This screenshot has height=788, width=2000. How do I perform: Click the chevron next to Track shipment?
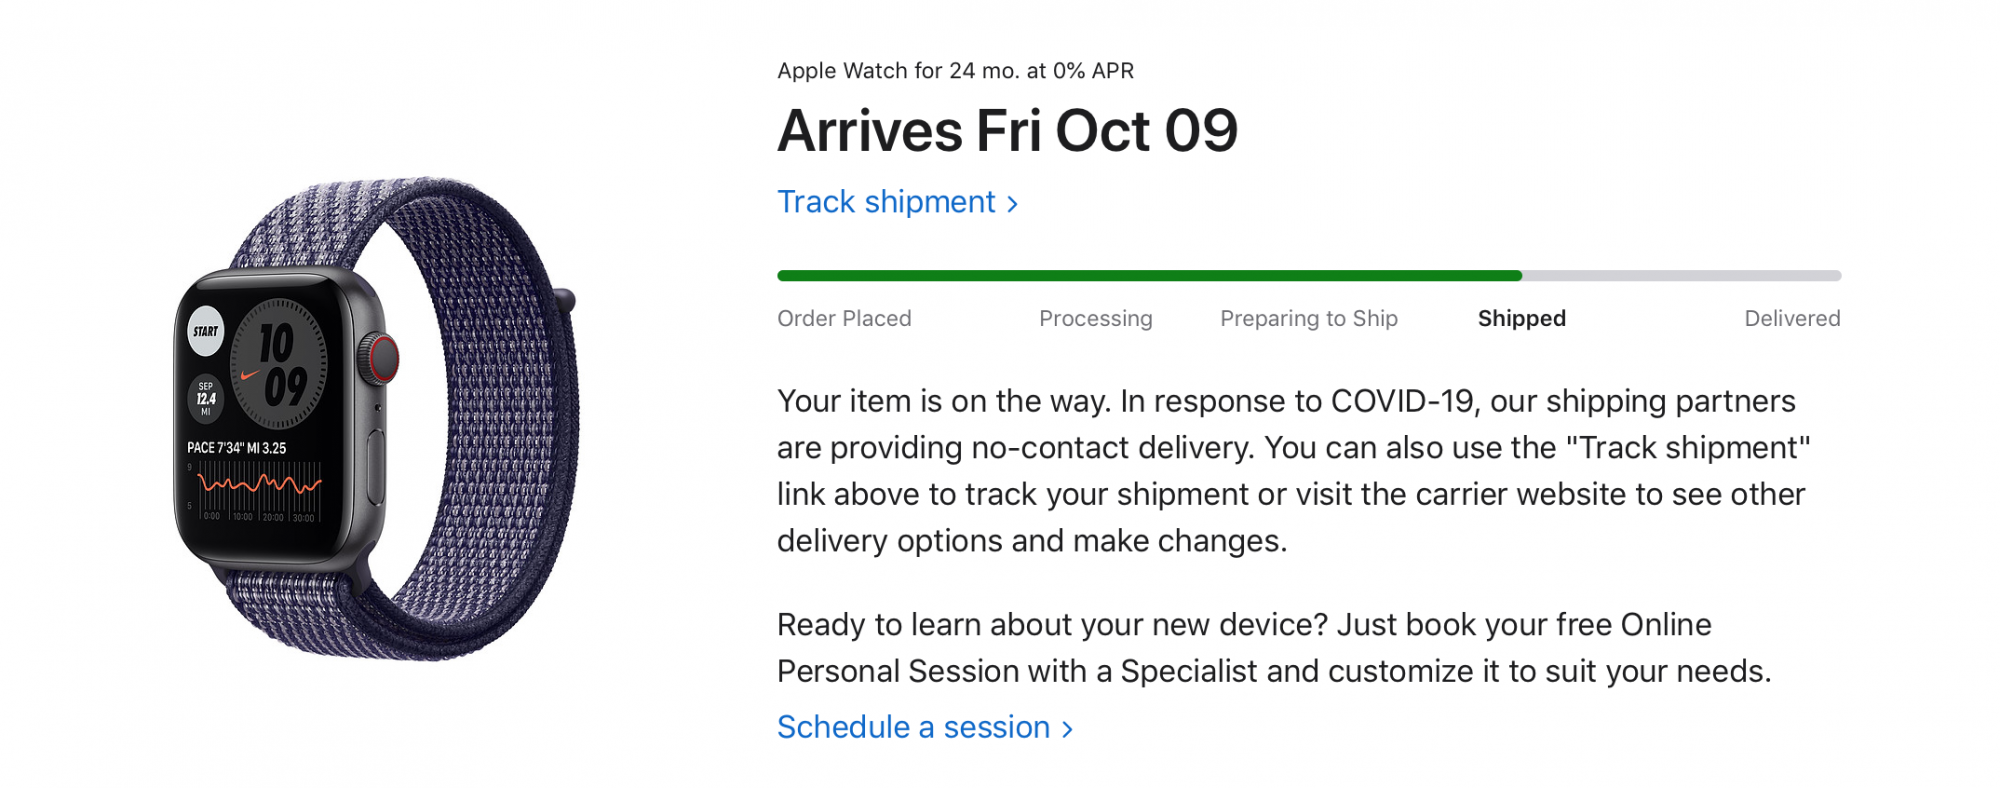pos(1012,204)
